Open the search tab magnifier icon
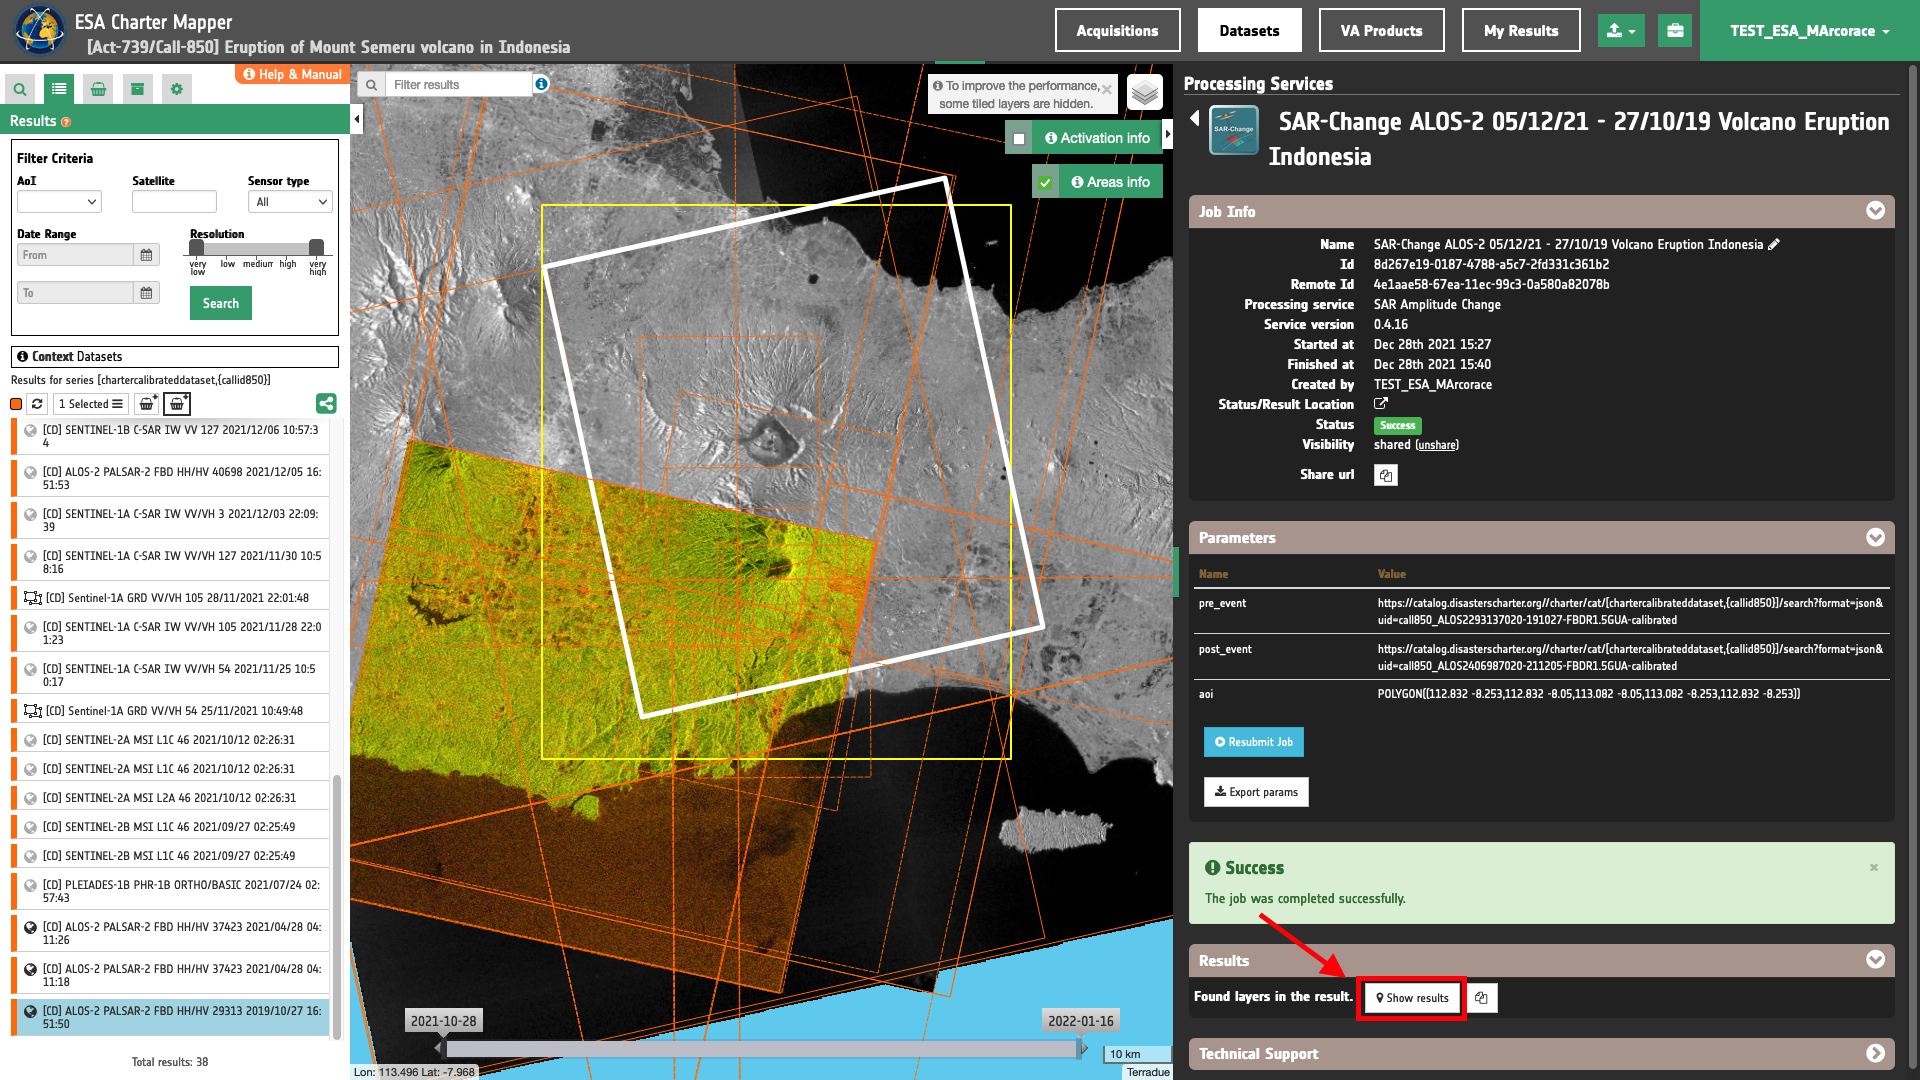Image resolution: width=1920 pixels, height=1080 pixels. 20,89
